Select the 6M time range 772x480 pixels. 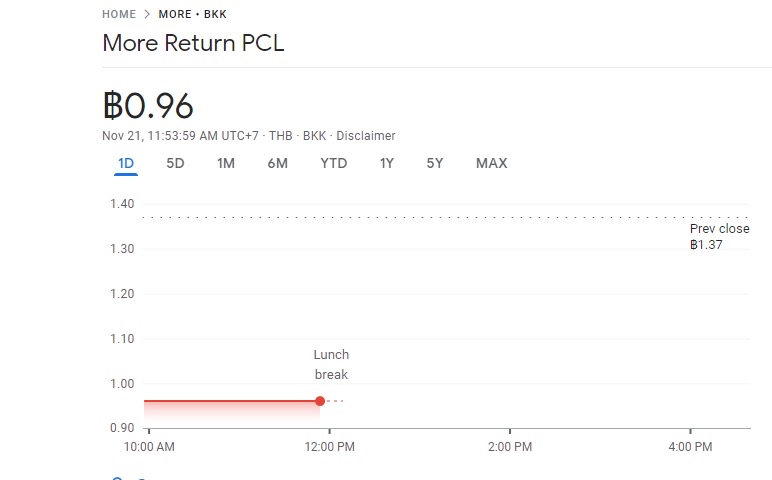277,163
